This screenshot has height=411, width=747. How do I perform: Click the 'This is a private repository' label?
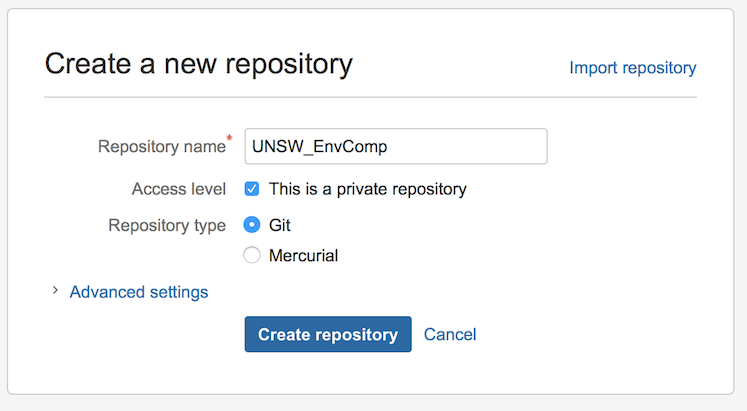click(367, 189)
